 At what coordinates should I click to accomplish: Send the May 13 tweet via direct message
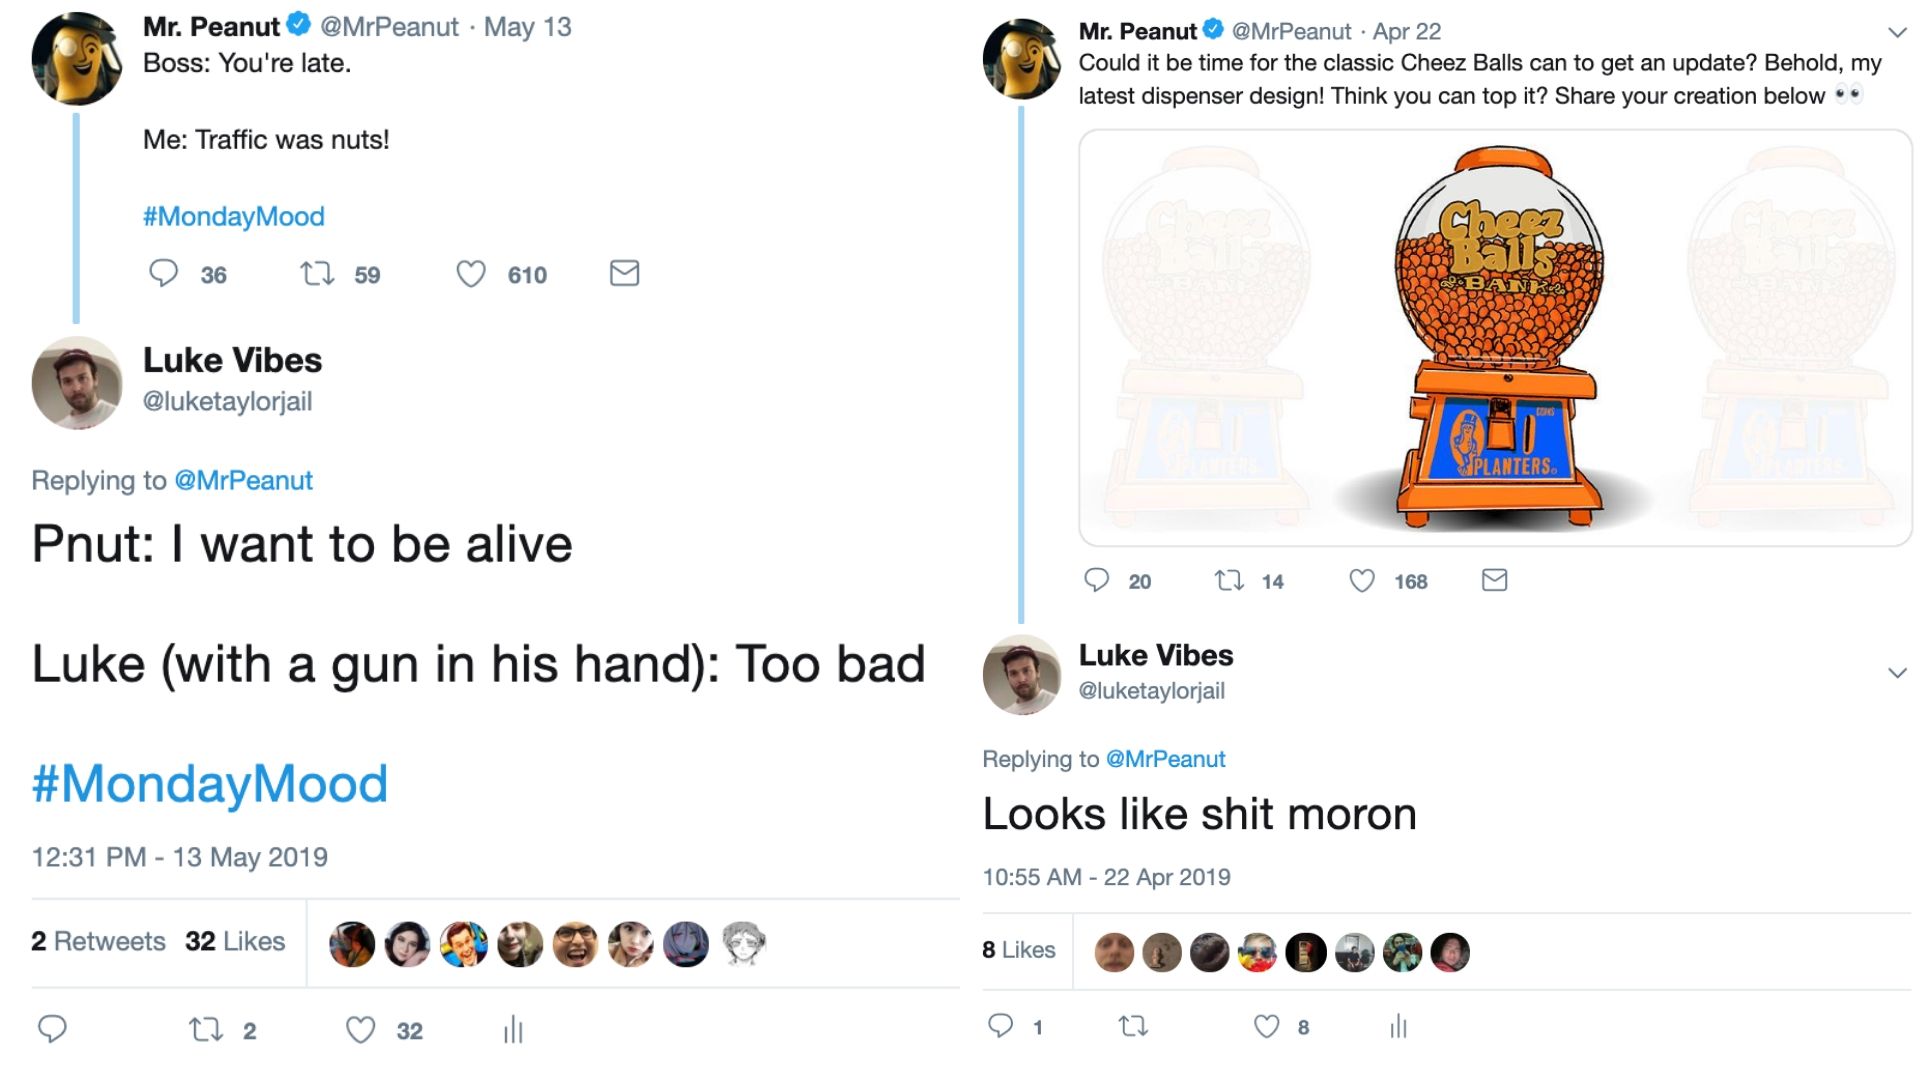click(x=624, y=273)
